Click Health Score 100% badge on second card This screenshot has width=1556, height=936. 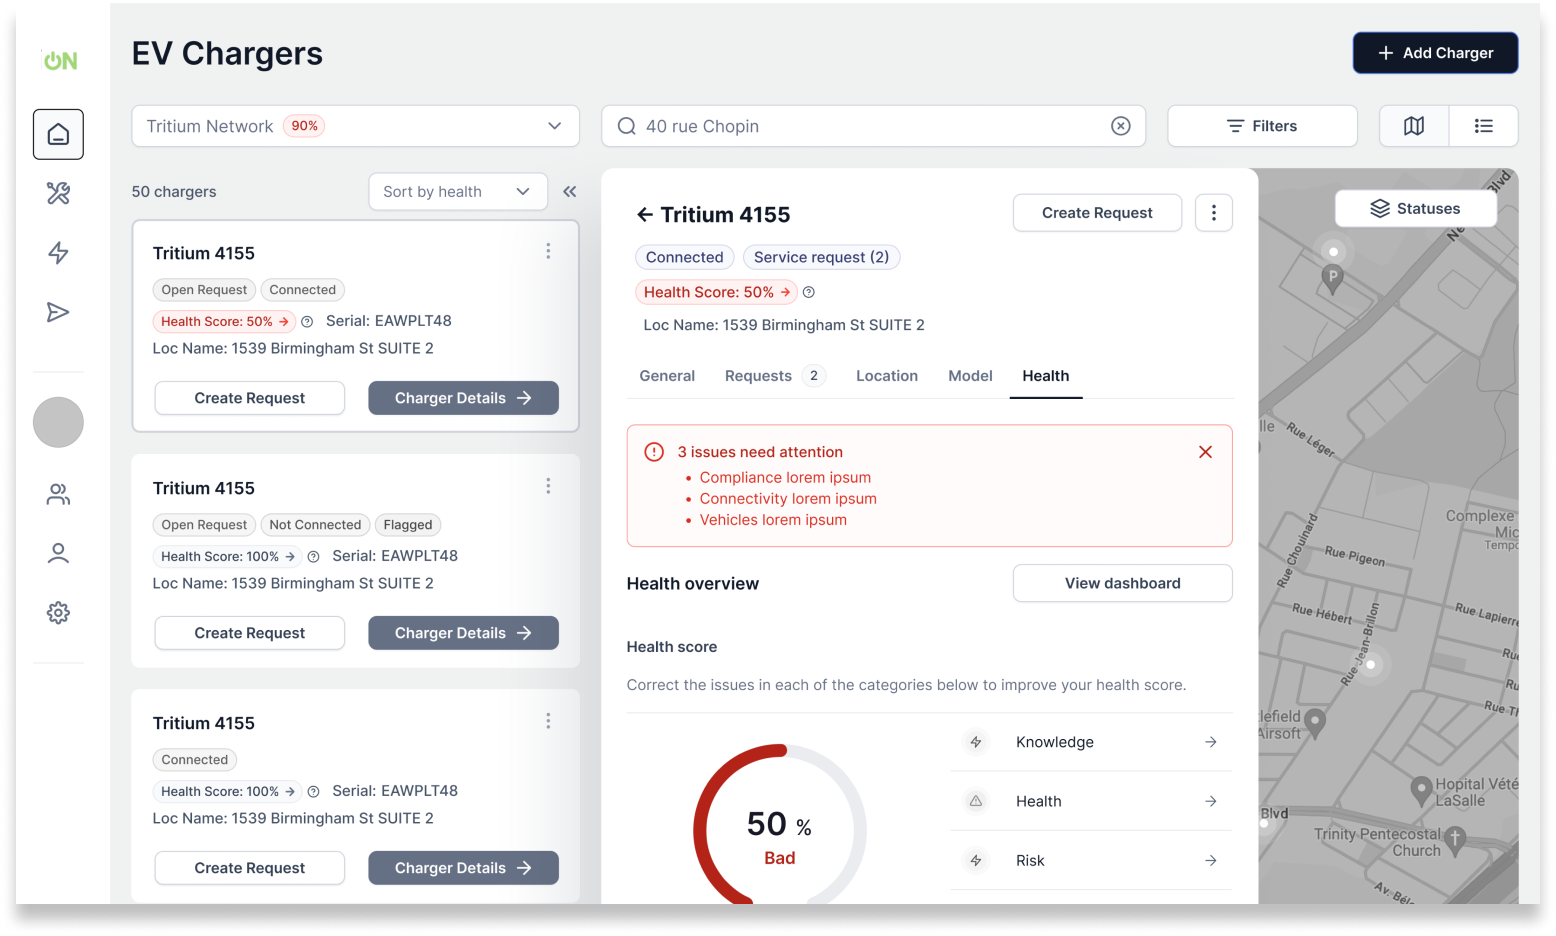pyautogui.click(x=228, y=556)
